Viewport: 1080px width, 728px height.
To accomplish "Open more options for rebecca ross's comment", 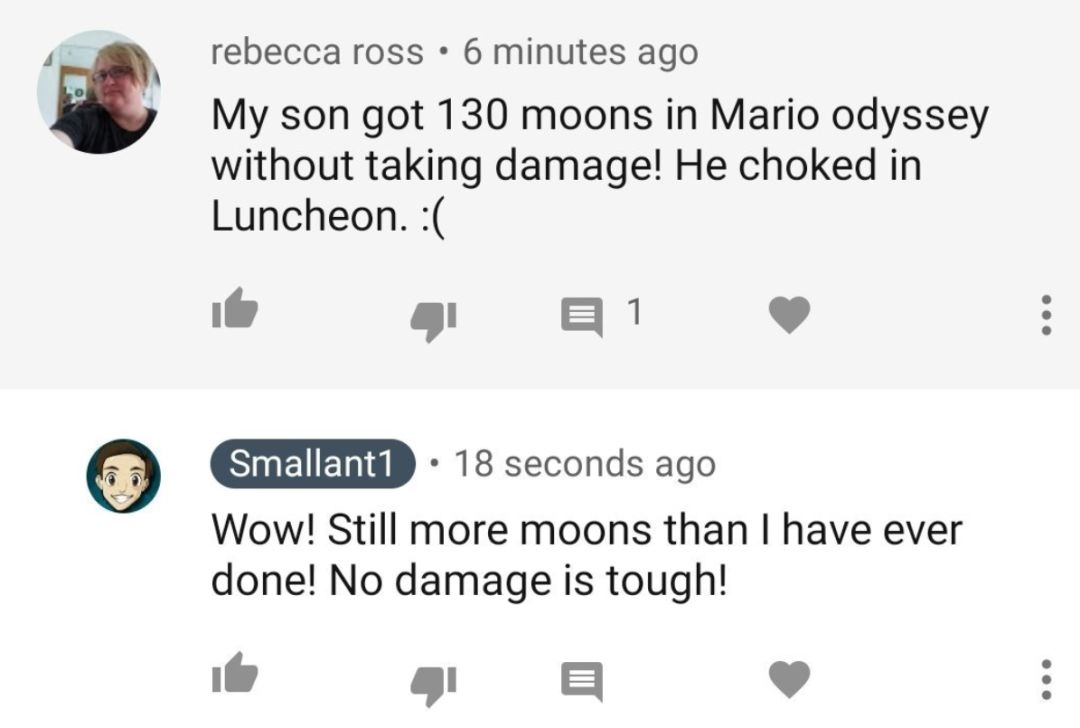I will 1046,317.
